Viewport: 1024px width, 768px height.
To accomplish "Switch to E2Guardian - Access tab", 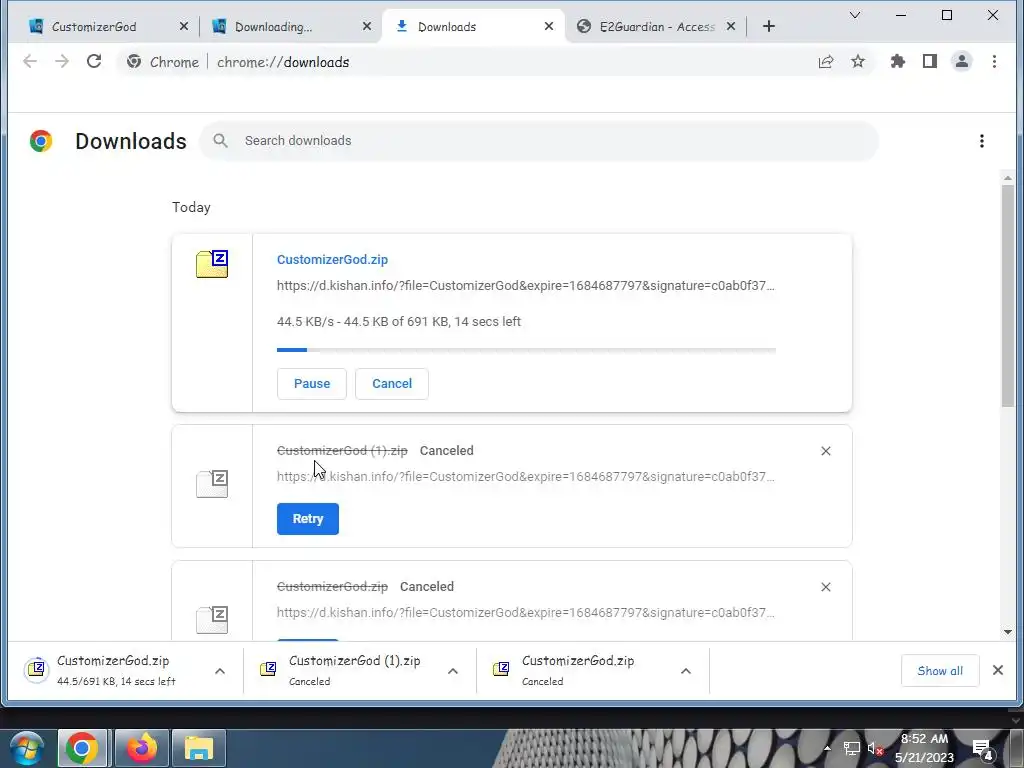I will (x=656, y=26).
